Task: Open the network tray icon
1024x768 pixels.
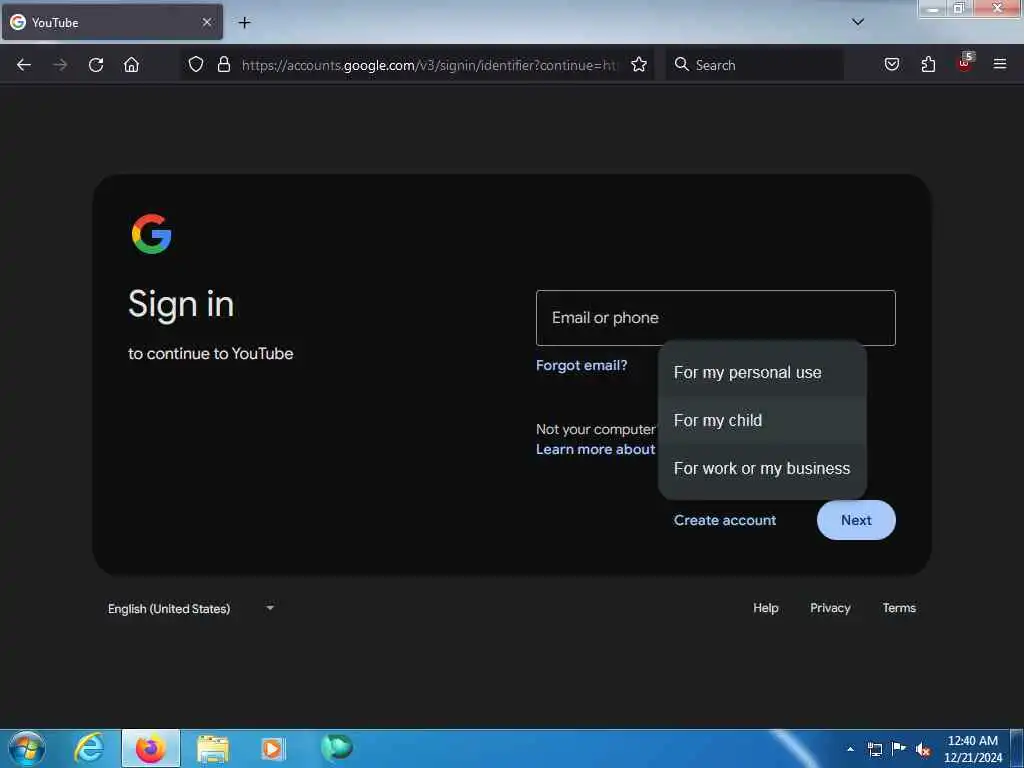Action: [875, 749]
